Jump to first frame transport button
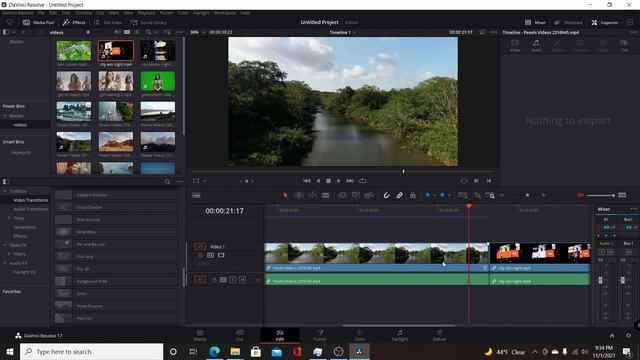Screen dimensions: 640x360 [307, 181]
